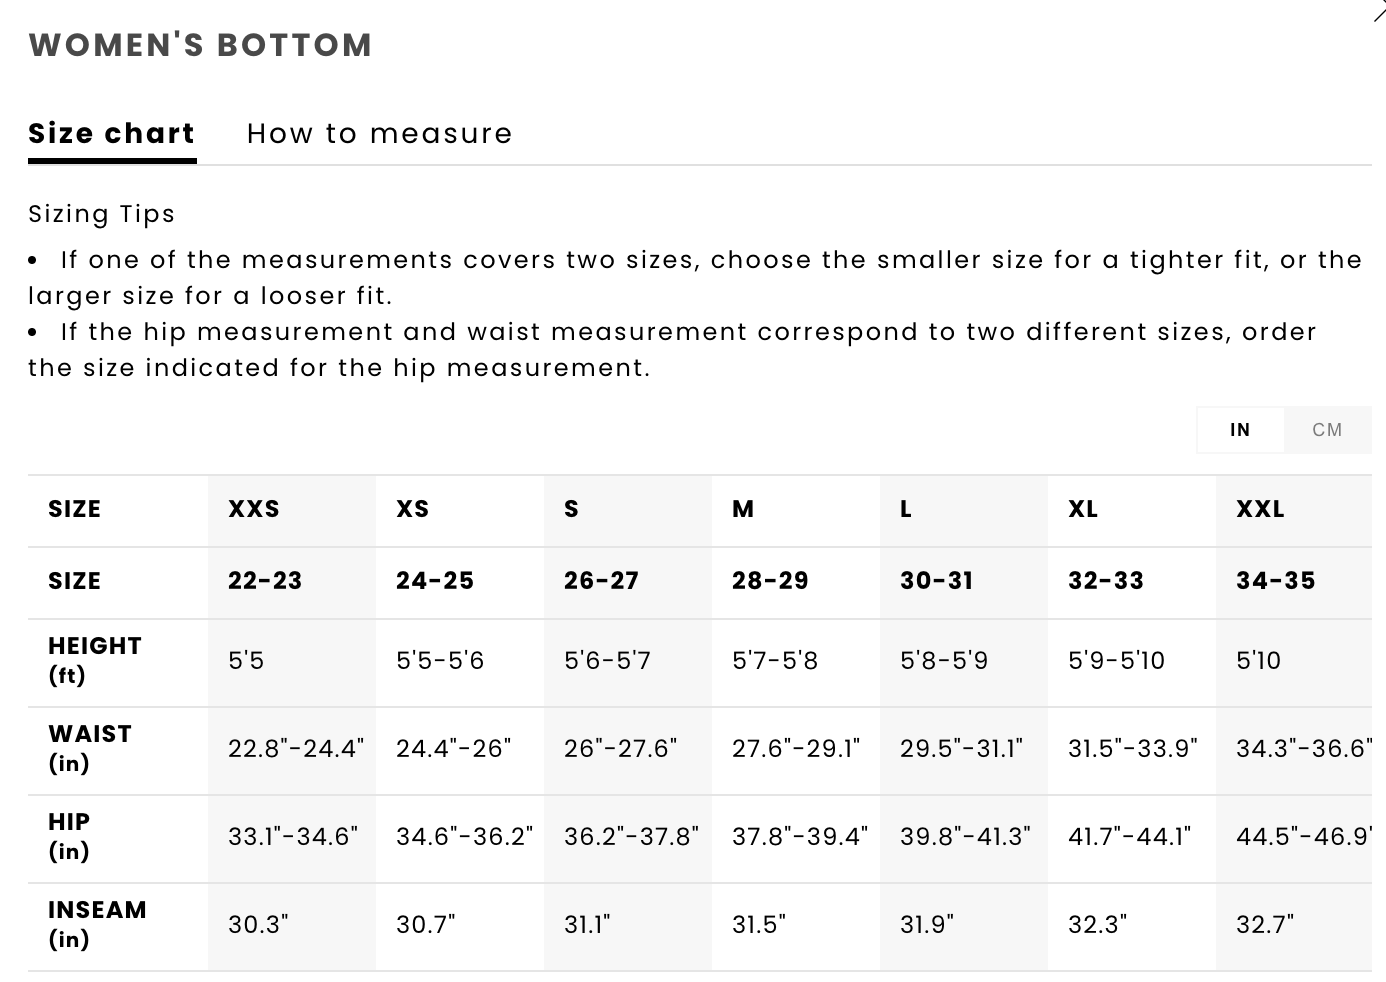Click the M size column header

click(x=743, y=509)
